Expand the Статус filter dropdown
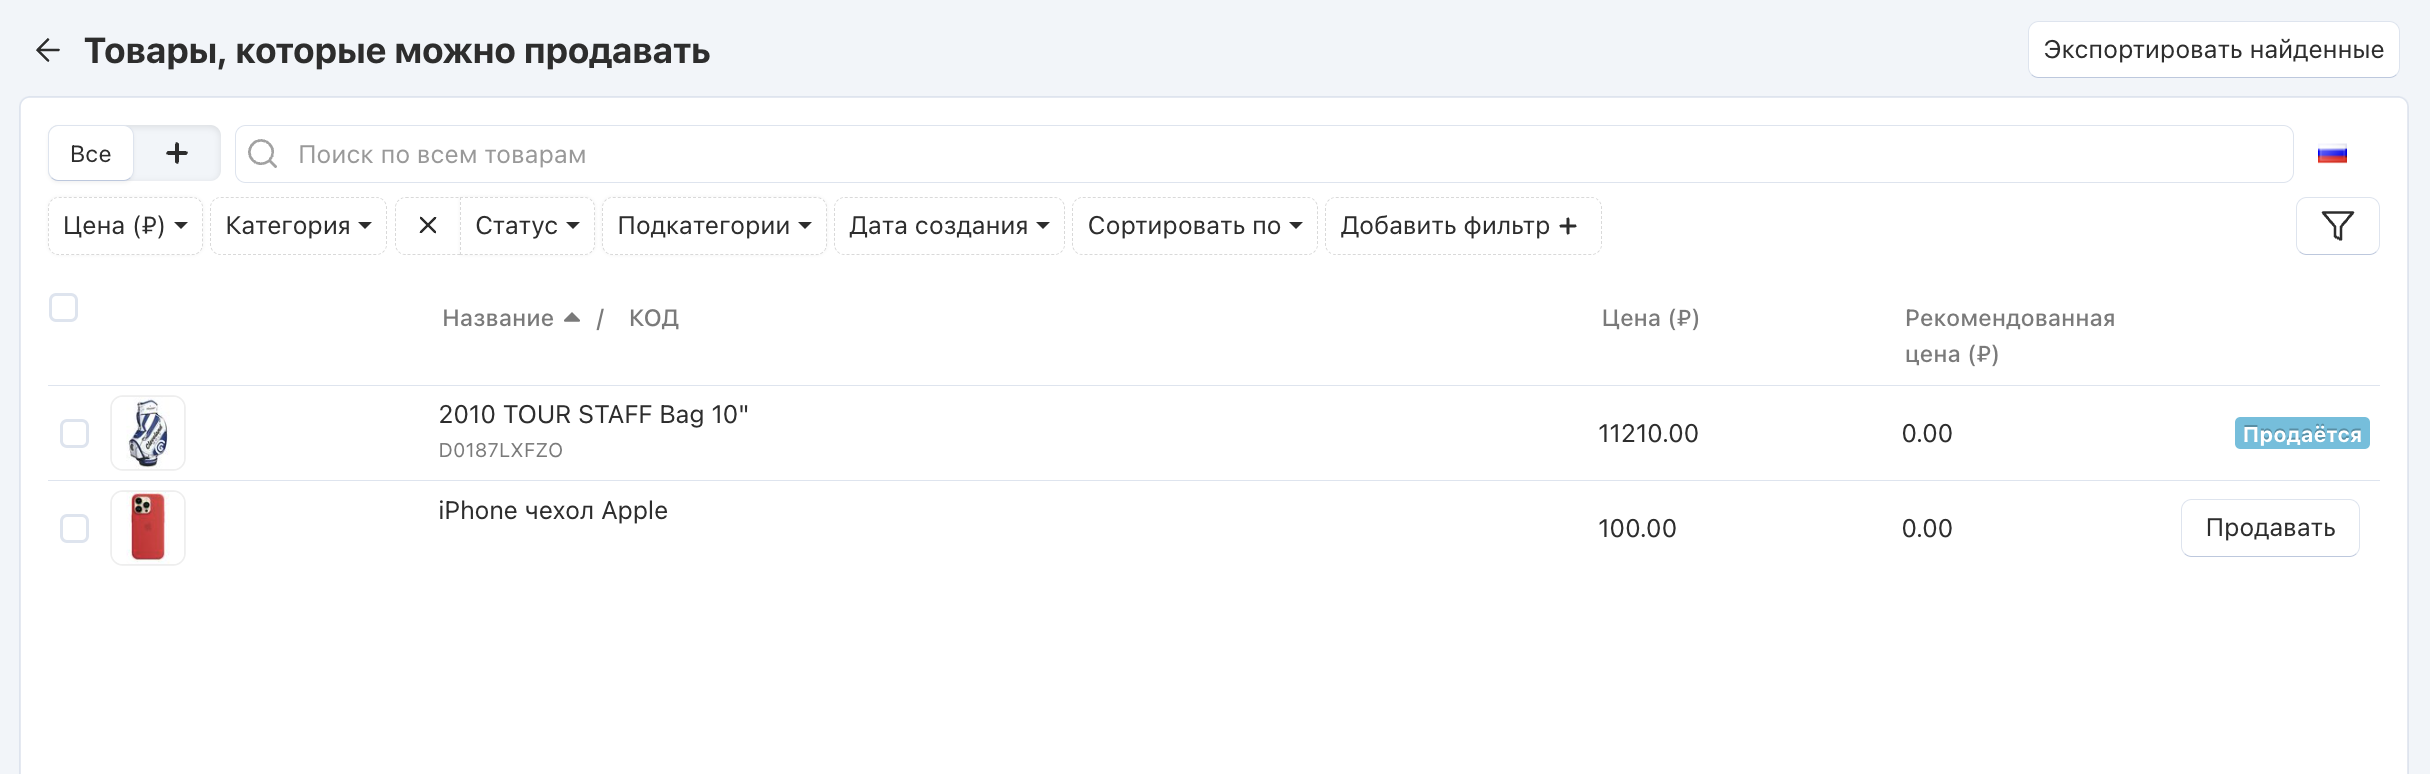2430x774 pixels. click(527, 226)
